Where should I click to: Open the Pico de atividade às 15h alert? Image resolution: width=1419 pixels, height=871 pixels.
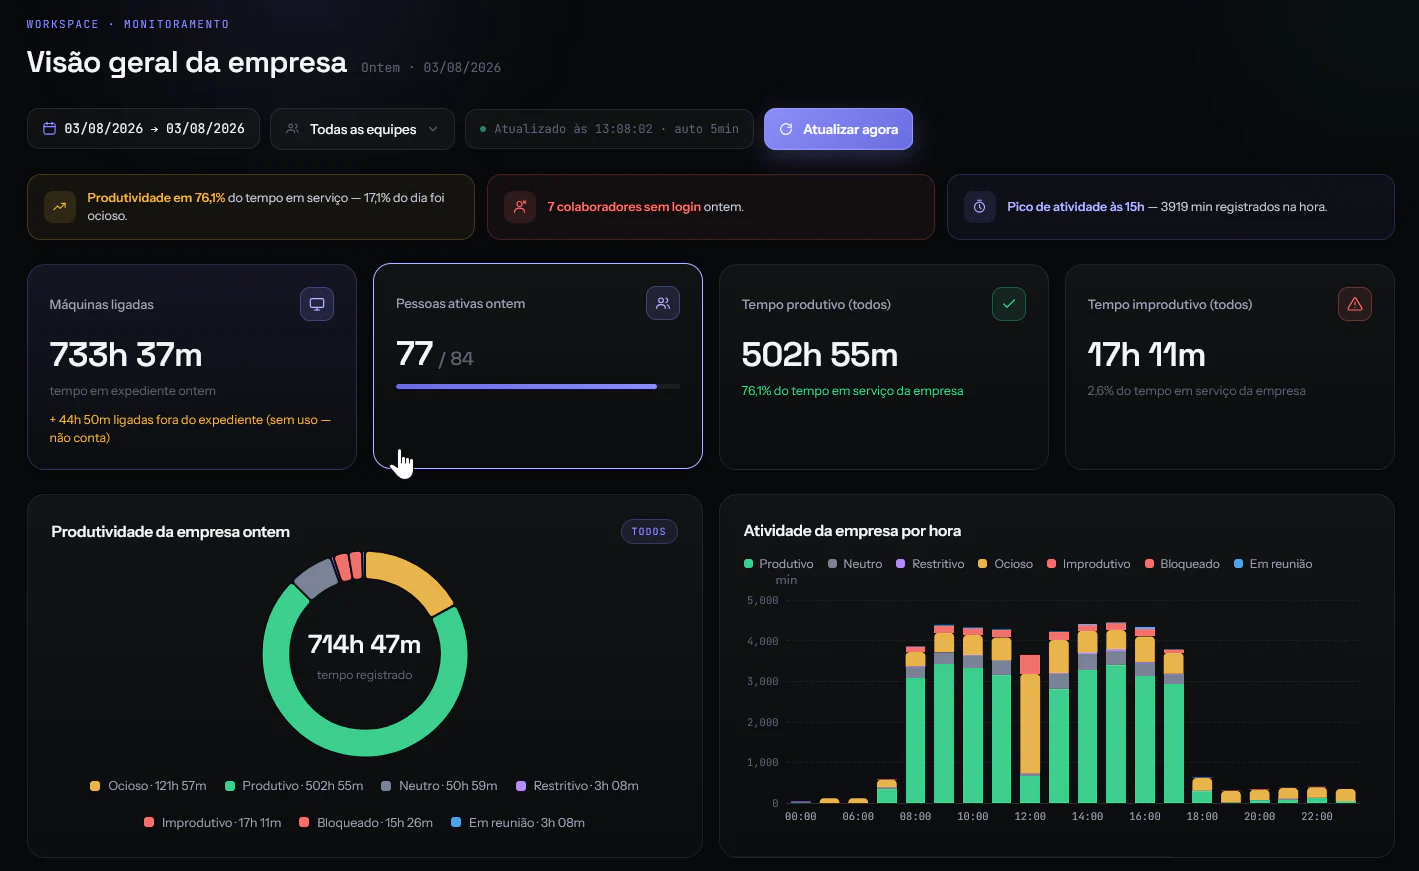tap(1170, 207)
